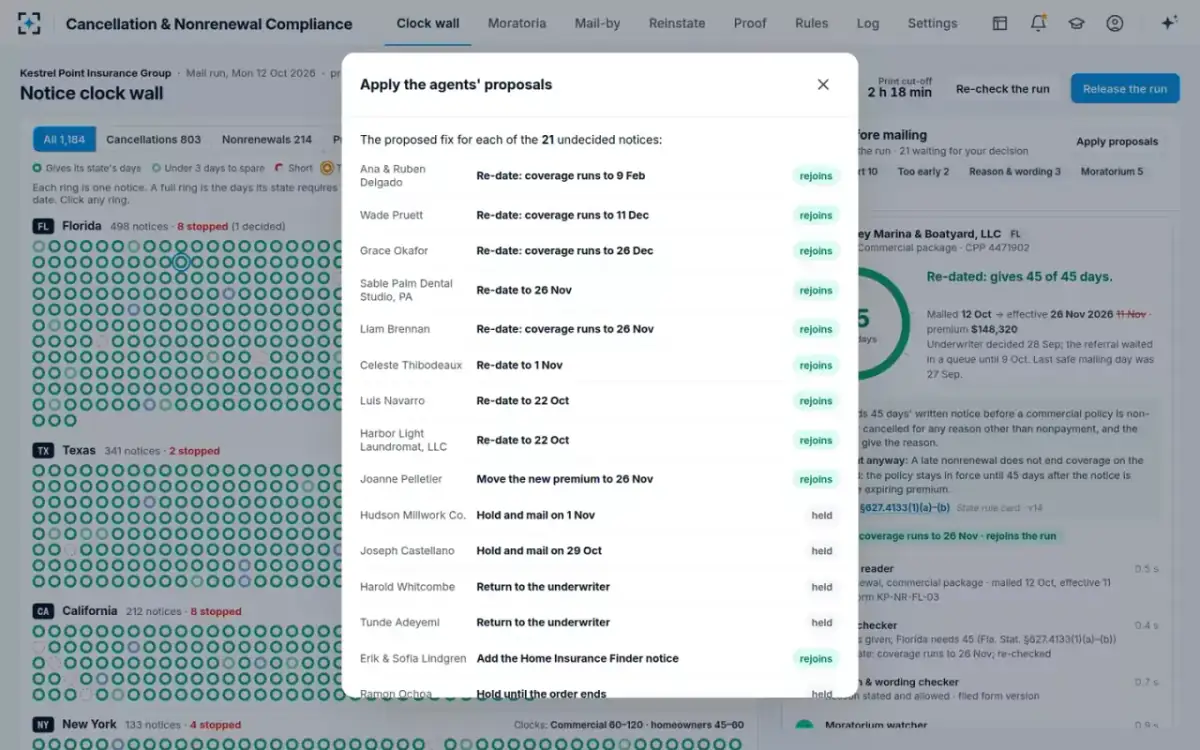Click the rejoins chip on Celeste Thibodeaux's row
This screenshot has height=750, width=1200.
(816, 365)
